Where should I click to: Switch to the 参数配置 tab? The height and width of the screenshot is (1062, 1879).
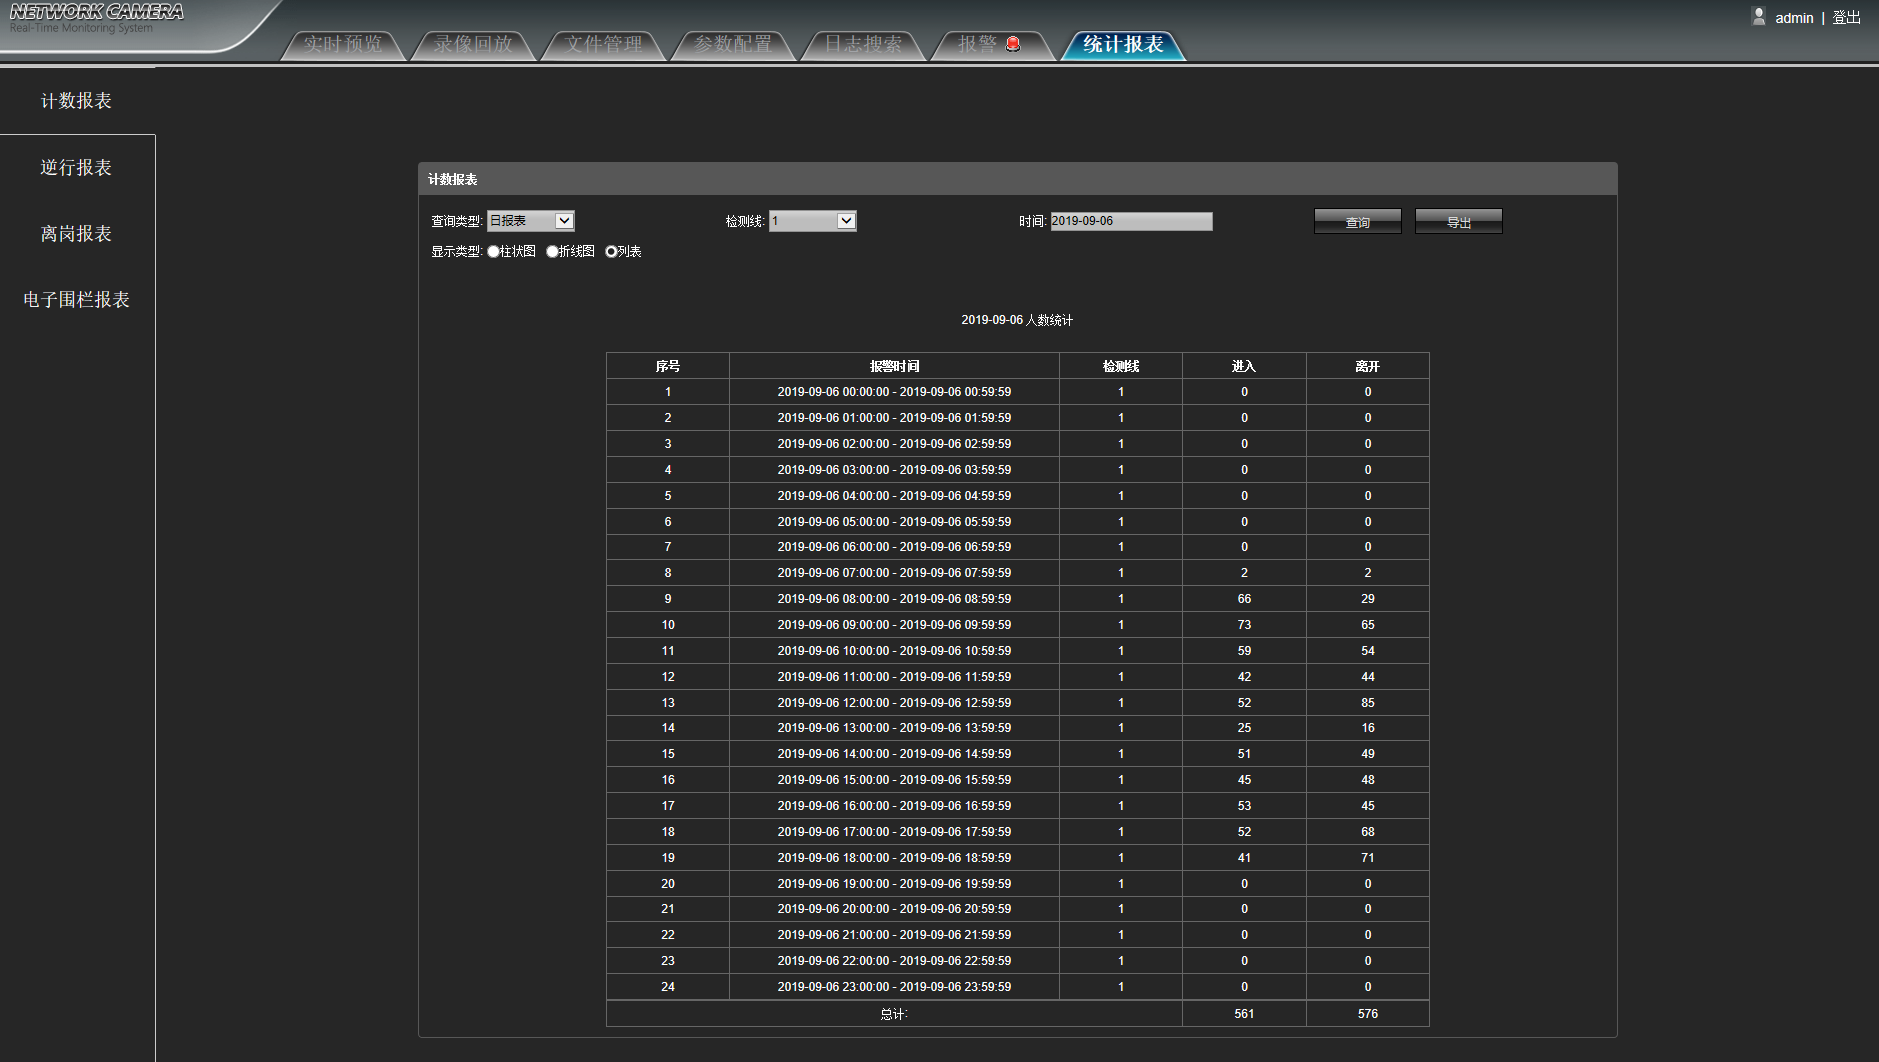coord(733,44)
